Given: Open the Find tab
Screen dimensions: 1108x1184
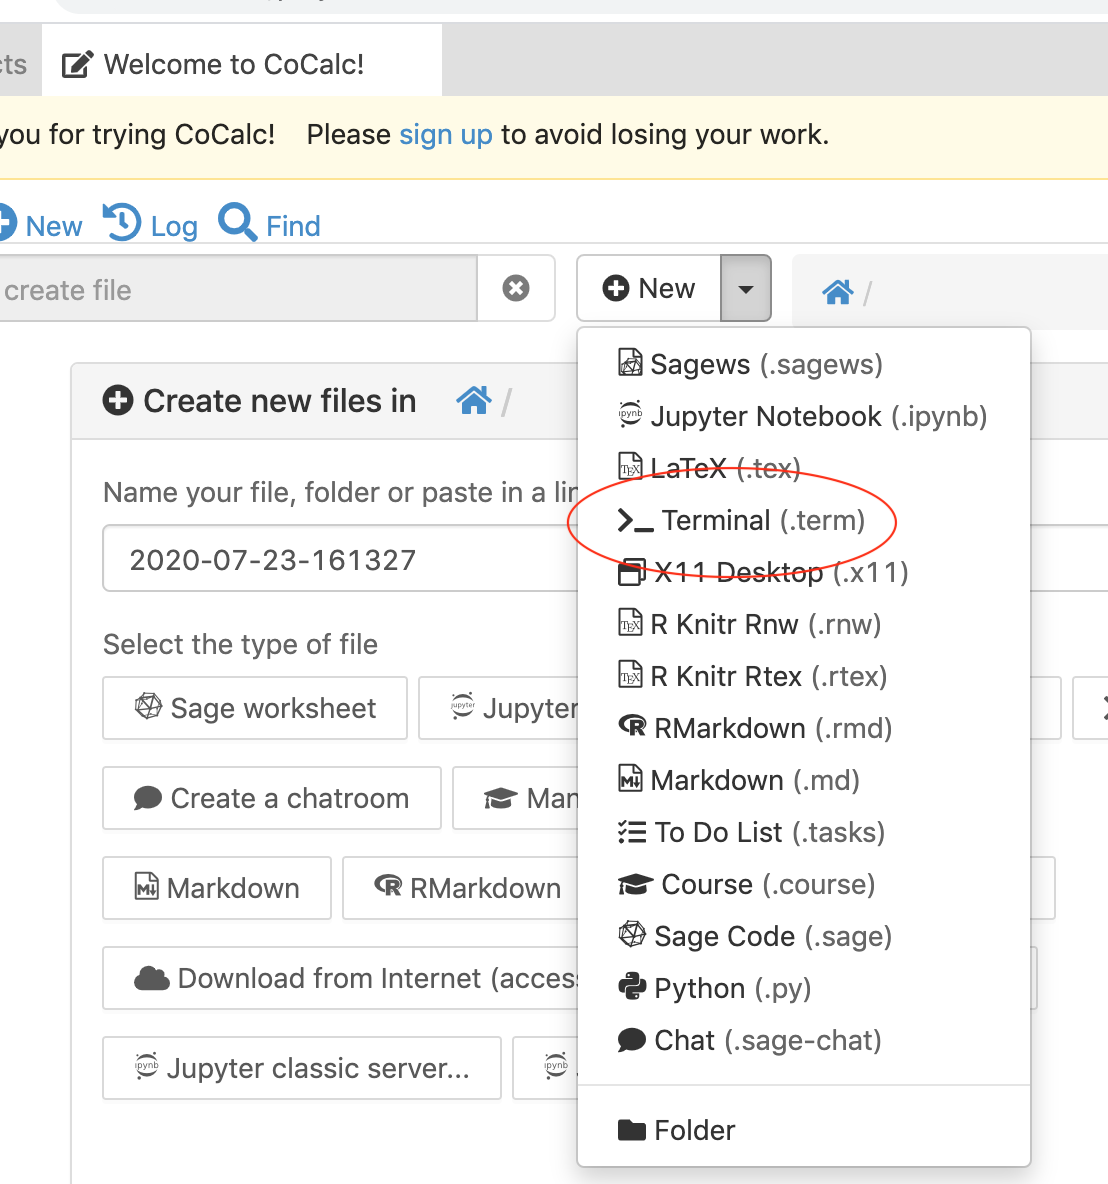Looking at the screenshot, I should coord(270,224).
